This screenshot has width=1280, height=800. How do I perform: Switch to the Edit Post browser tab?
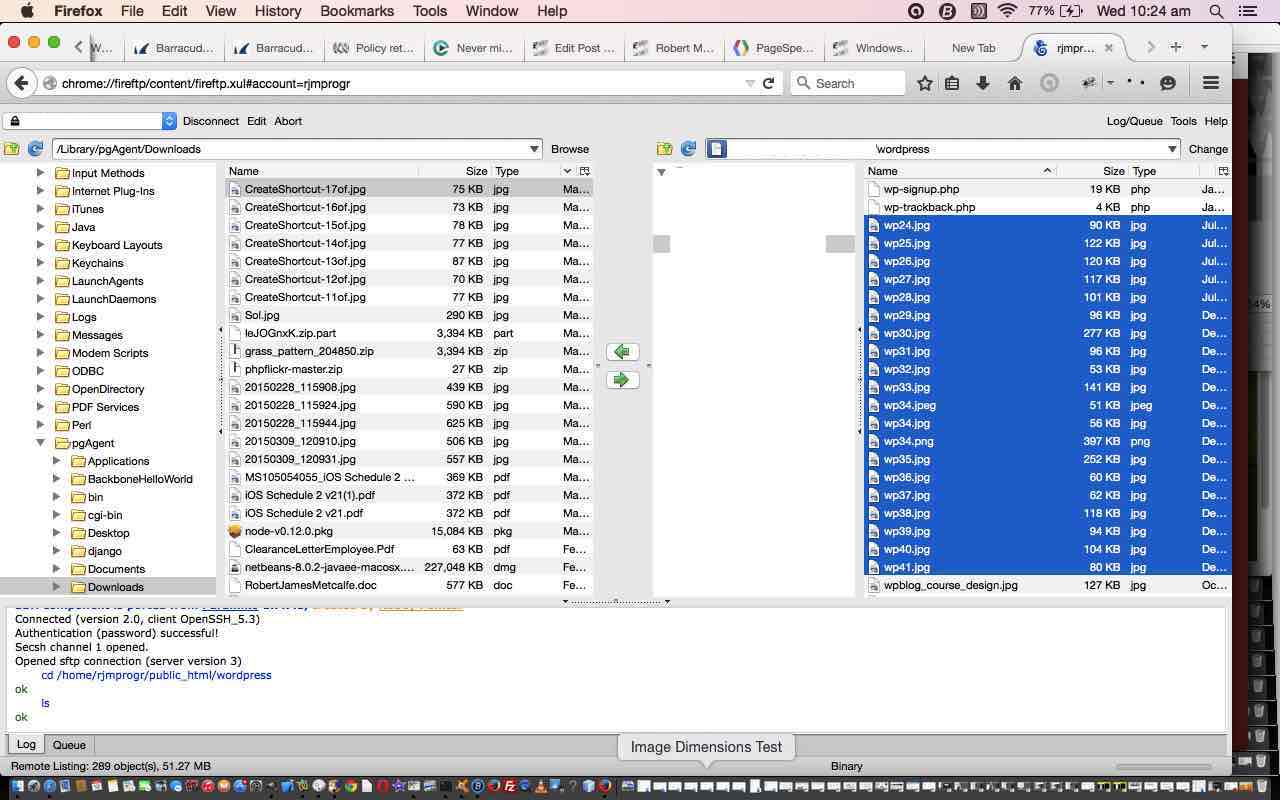[574, 47]
